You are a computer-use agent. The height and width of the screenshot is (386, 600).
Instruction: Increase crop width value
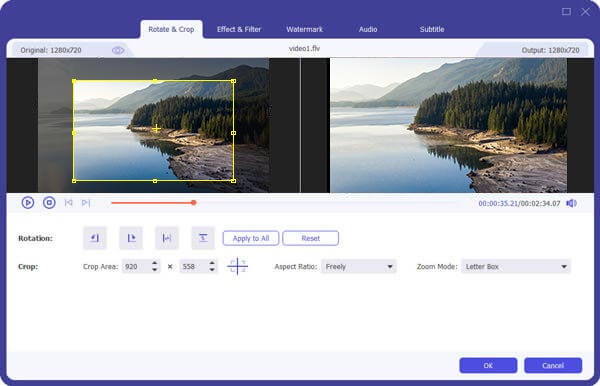155,263
